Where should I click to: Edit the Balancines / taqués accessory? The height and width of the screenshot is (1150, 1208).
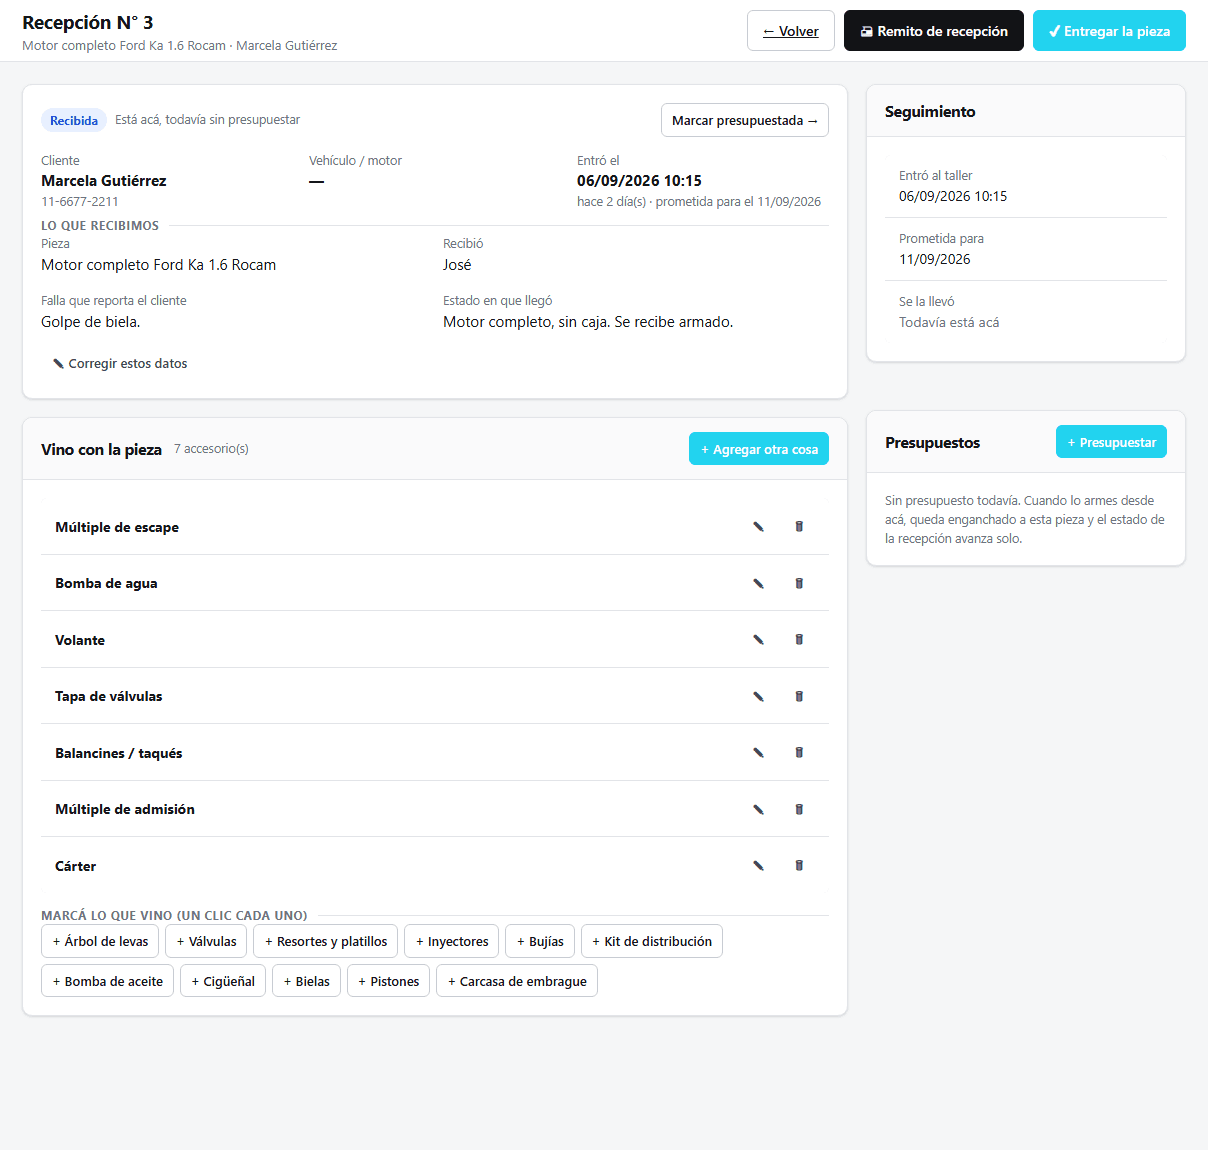tap(758, 753)
